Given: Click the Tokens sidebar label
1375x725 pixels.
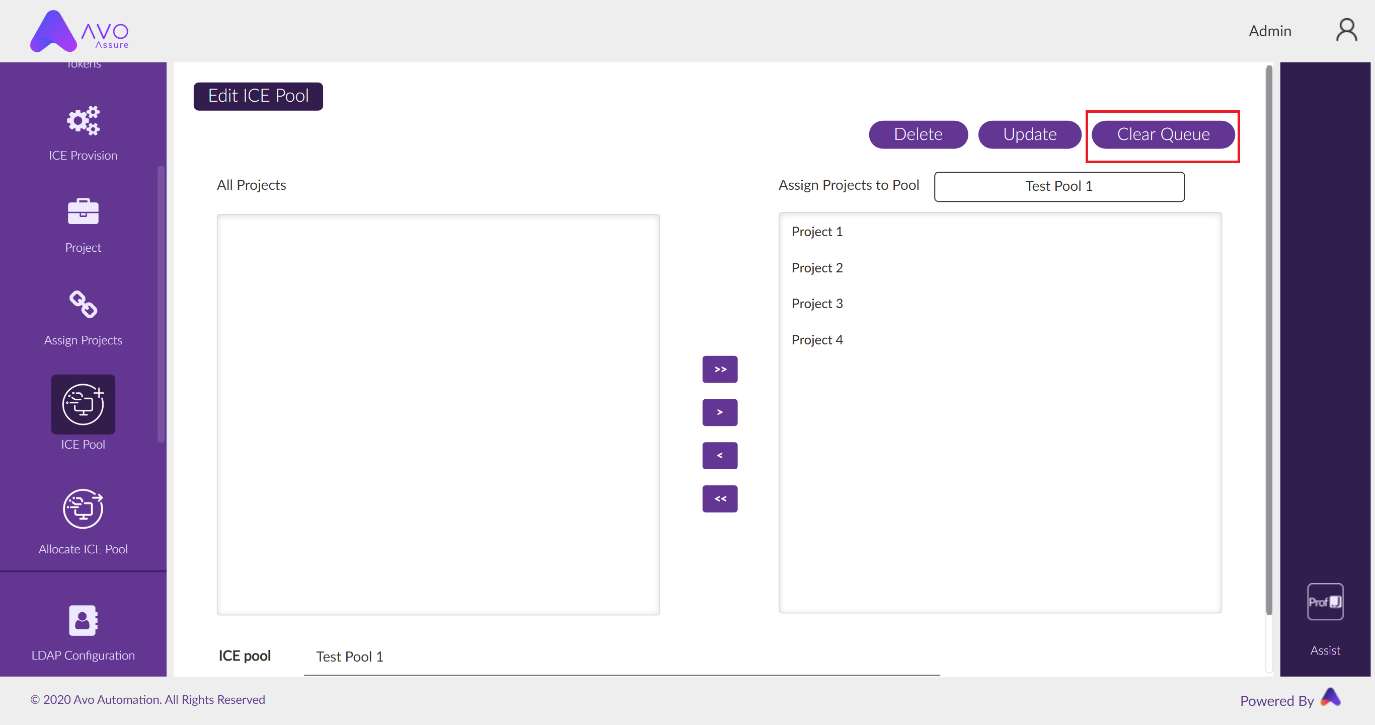Looking at the screenshot, I should 83,65.
